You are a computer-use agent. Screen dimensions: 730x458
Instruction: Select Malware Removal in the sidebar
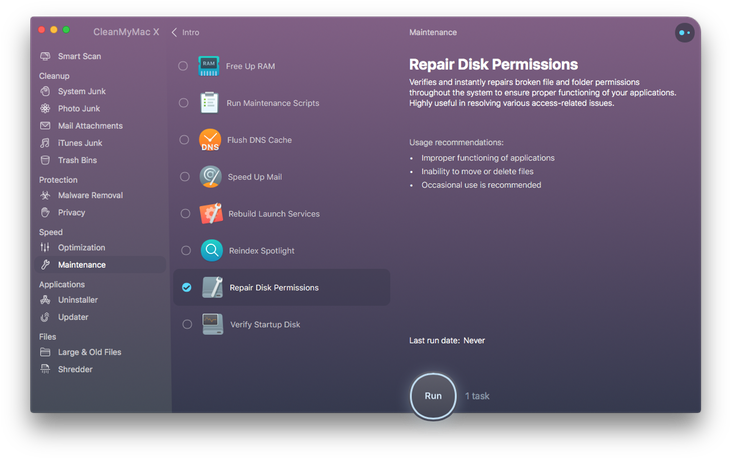(x=89, y=196)
